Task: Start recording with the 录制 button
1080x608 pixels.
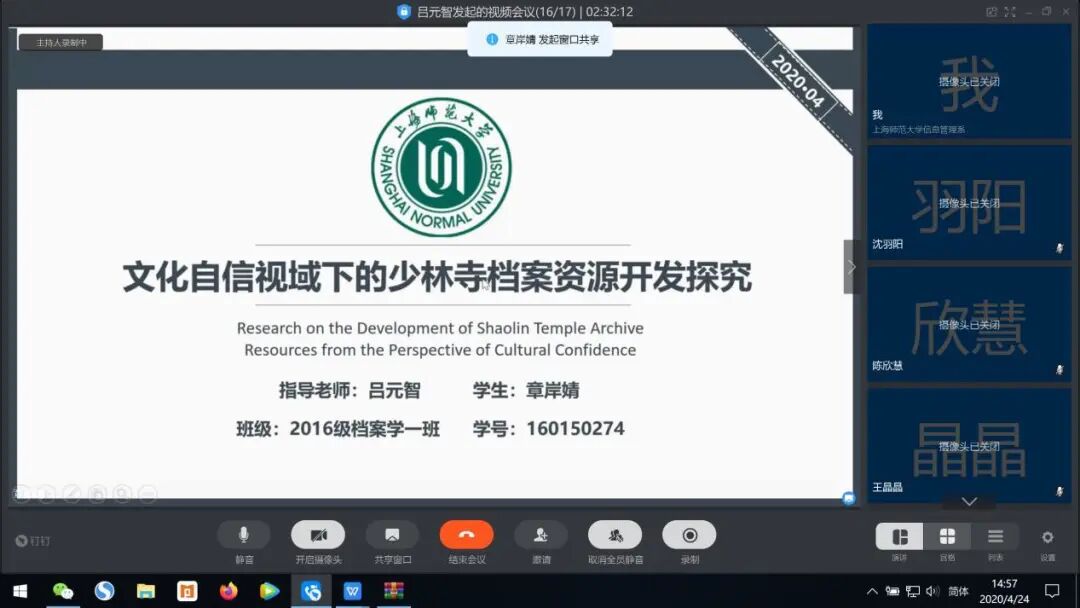Action: click(x=689, y=535)
